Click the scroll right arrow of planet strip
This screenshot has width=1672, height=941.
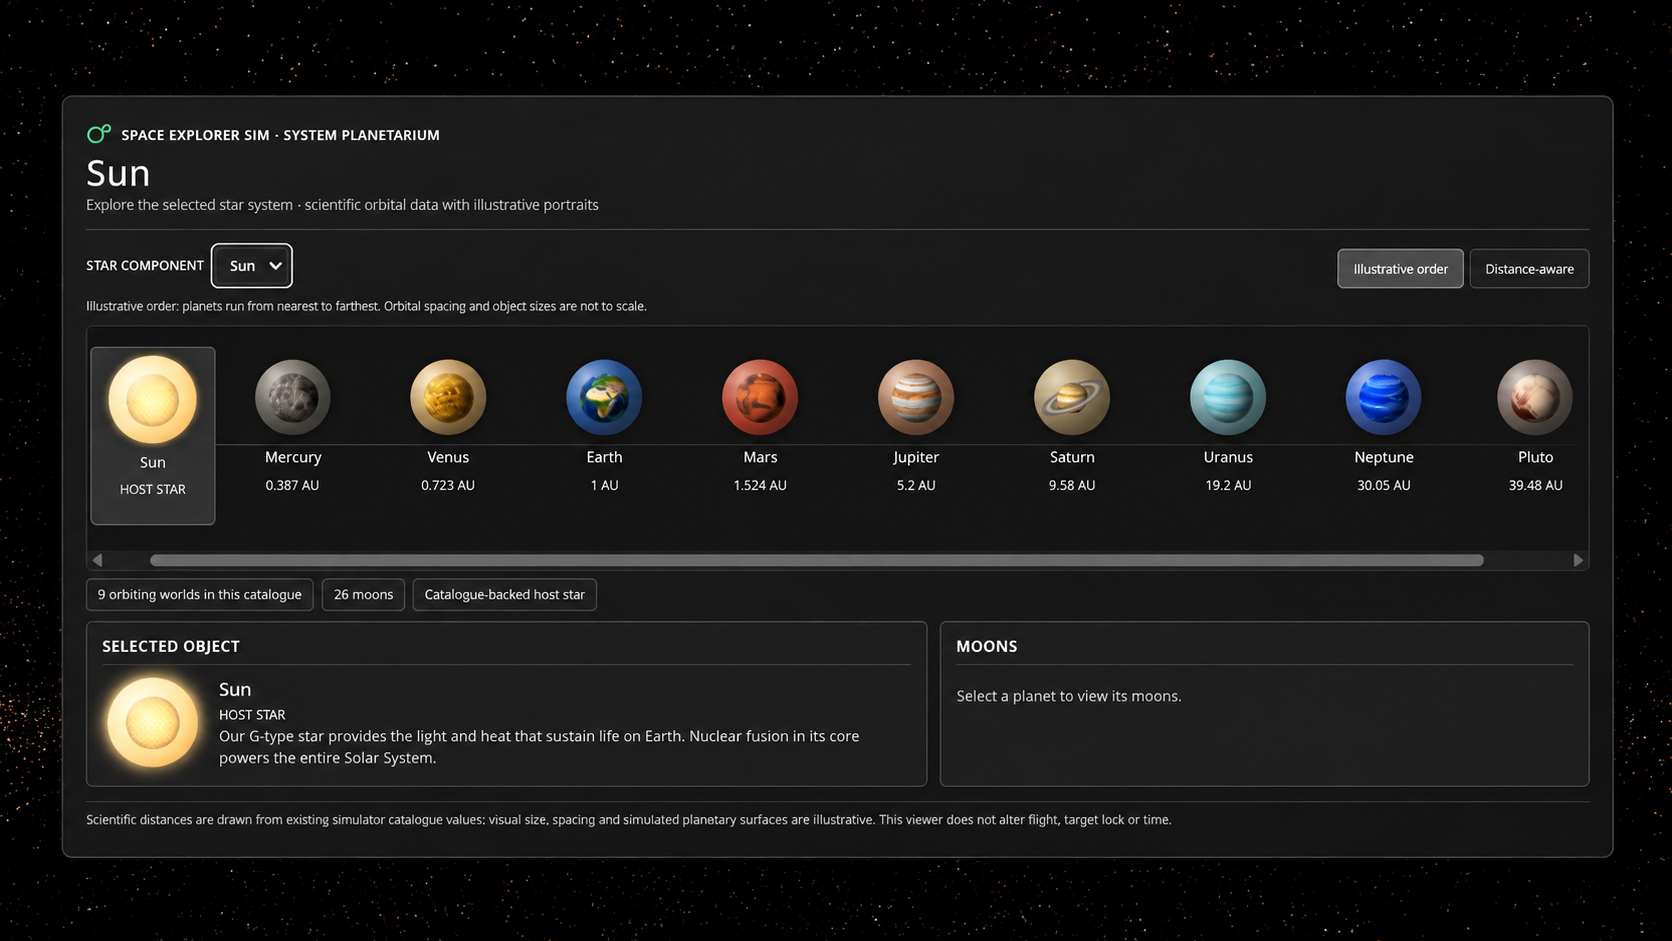[1578, 560]
